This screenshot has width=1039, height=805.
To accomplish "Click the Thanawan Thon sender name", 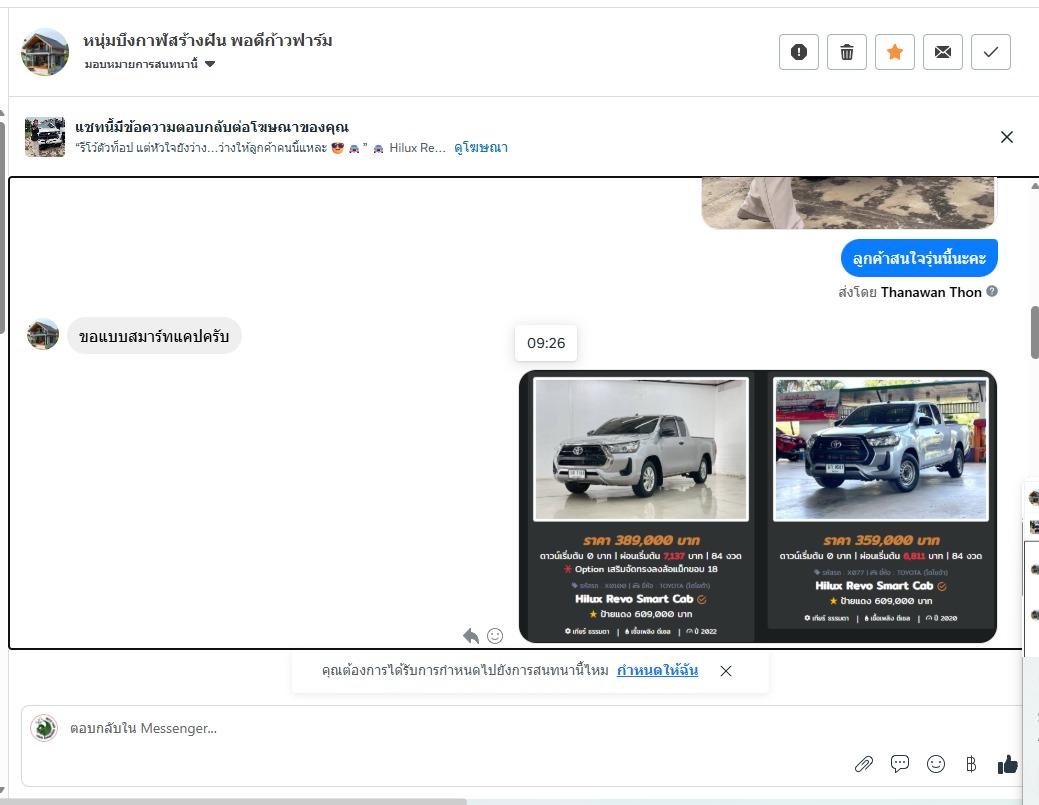I will (x=931, y=292).
